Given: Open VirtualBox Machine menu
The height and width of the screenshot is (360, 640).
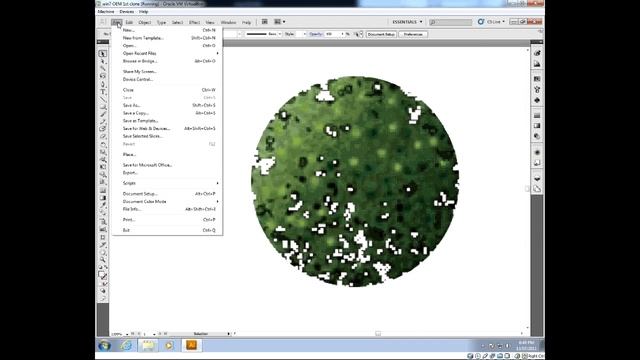Looking at the screenshot, I should click(x=106, y=11).
